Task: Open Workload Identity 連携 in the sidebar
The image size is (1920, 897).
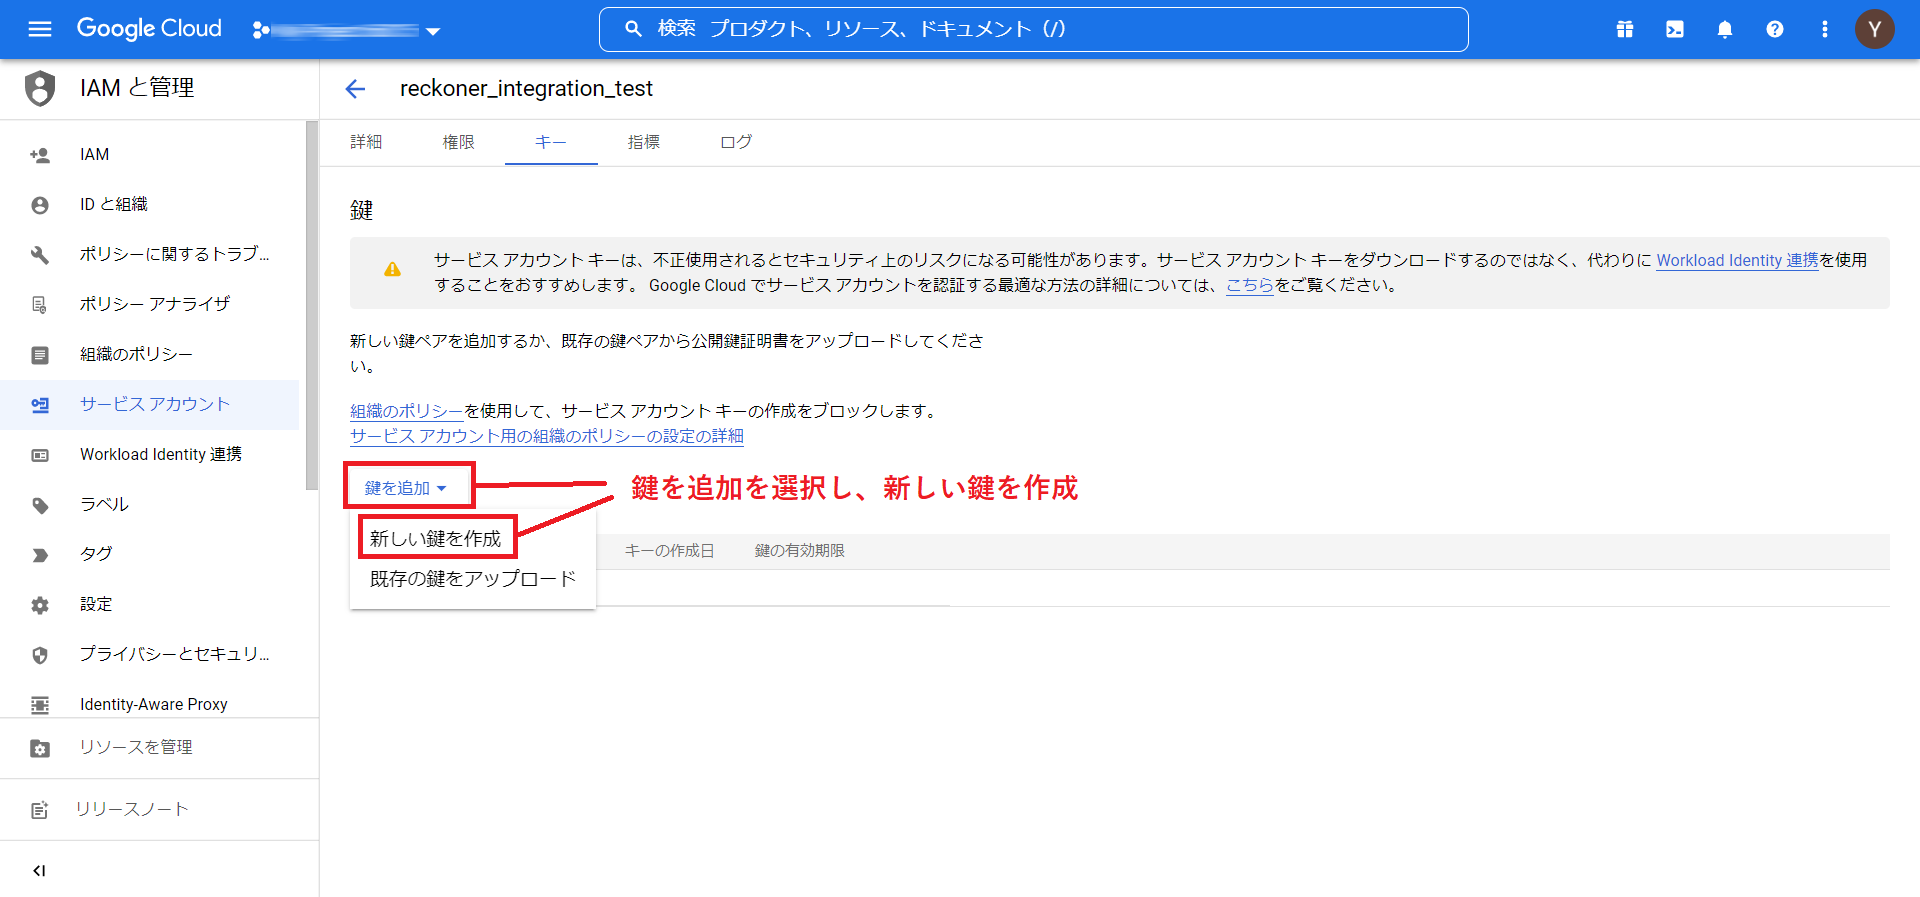Action: [x=150, y=455]
